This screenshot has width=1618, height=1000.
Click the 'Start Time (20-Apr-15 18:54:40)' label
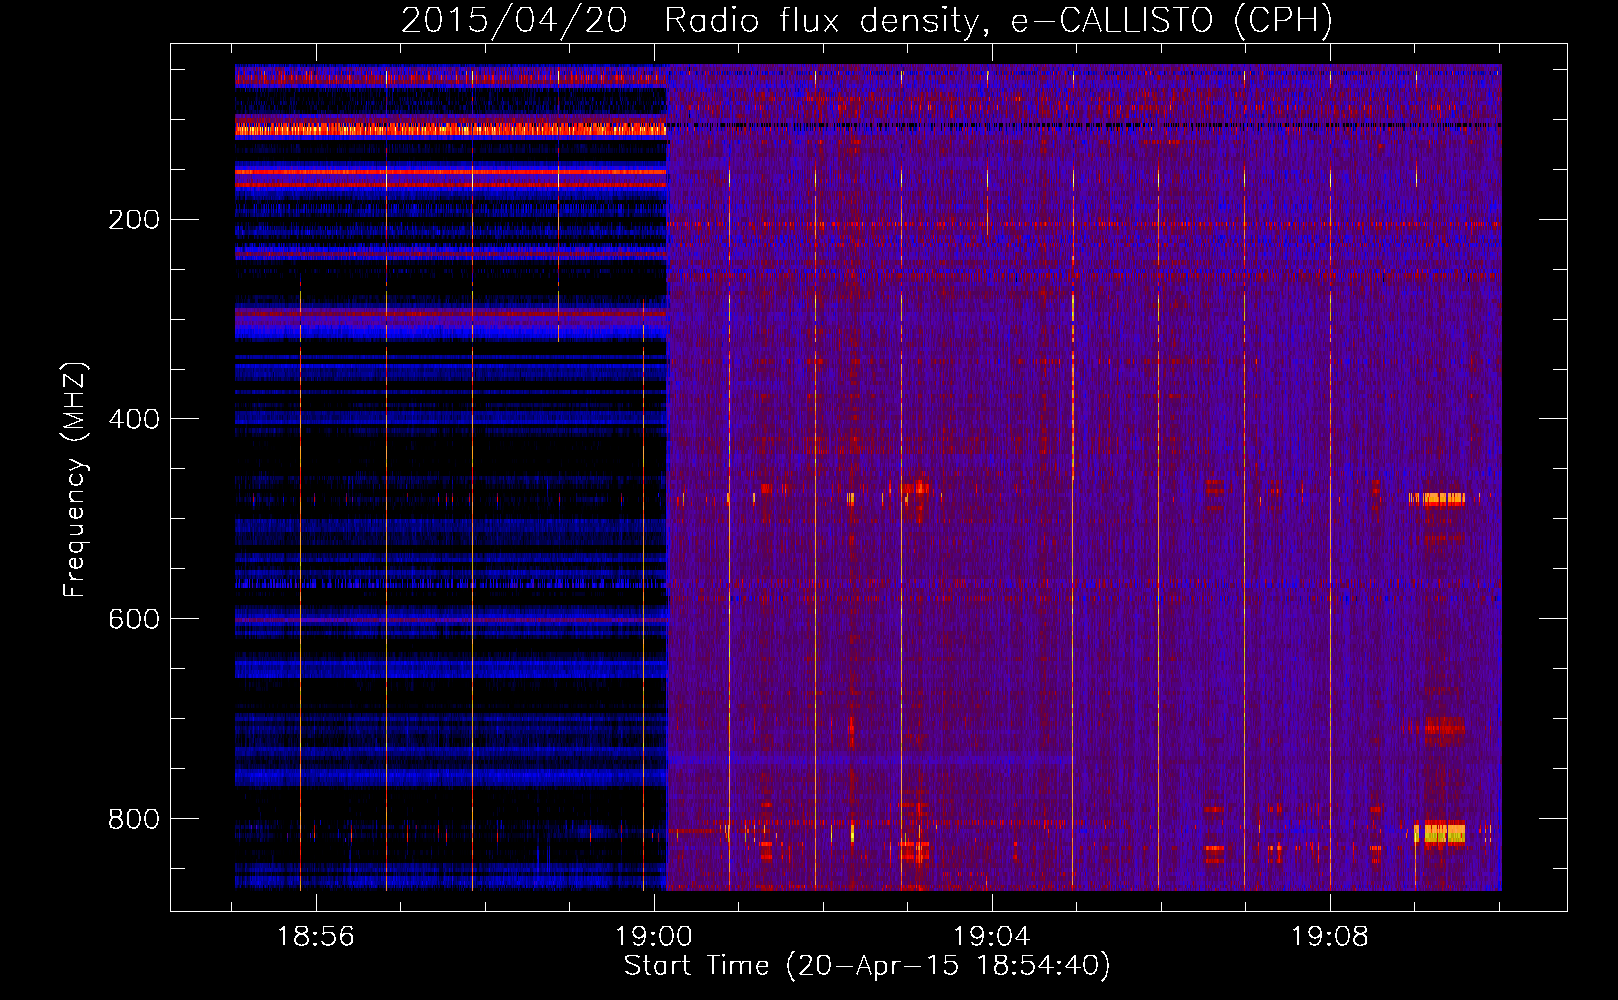(867, 966)
